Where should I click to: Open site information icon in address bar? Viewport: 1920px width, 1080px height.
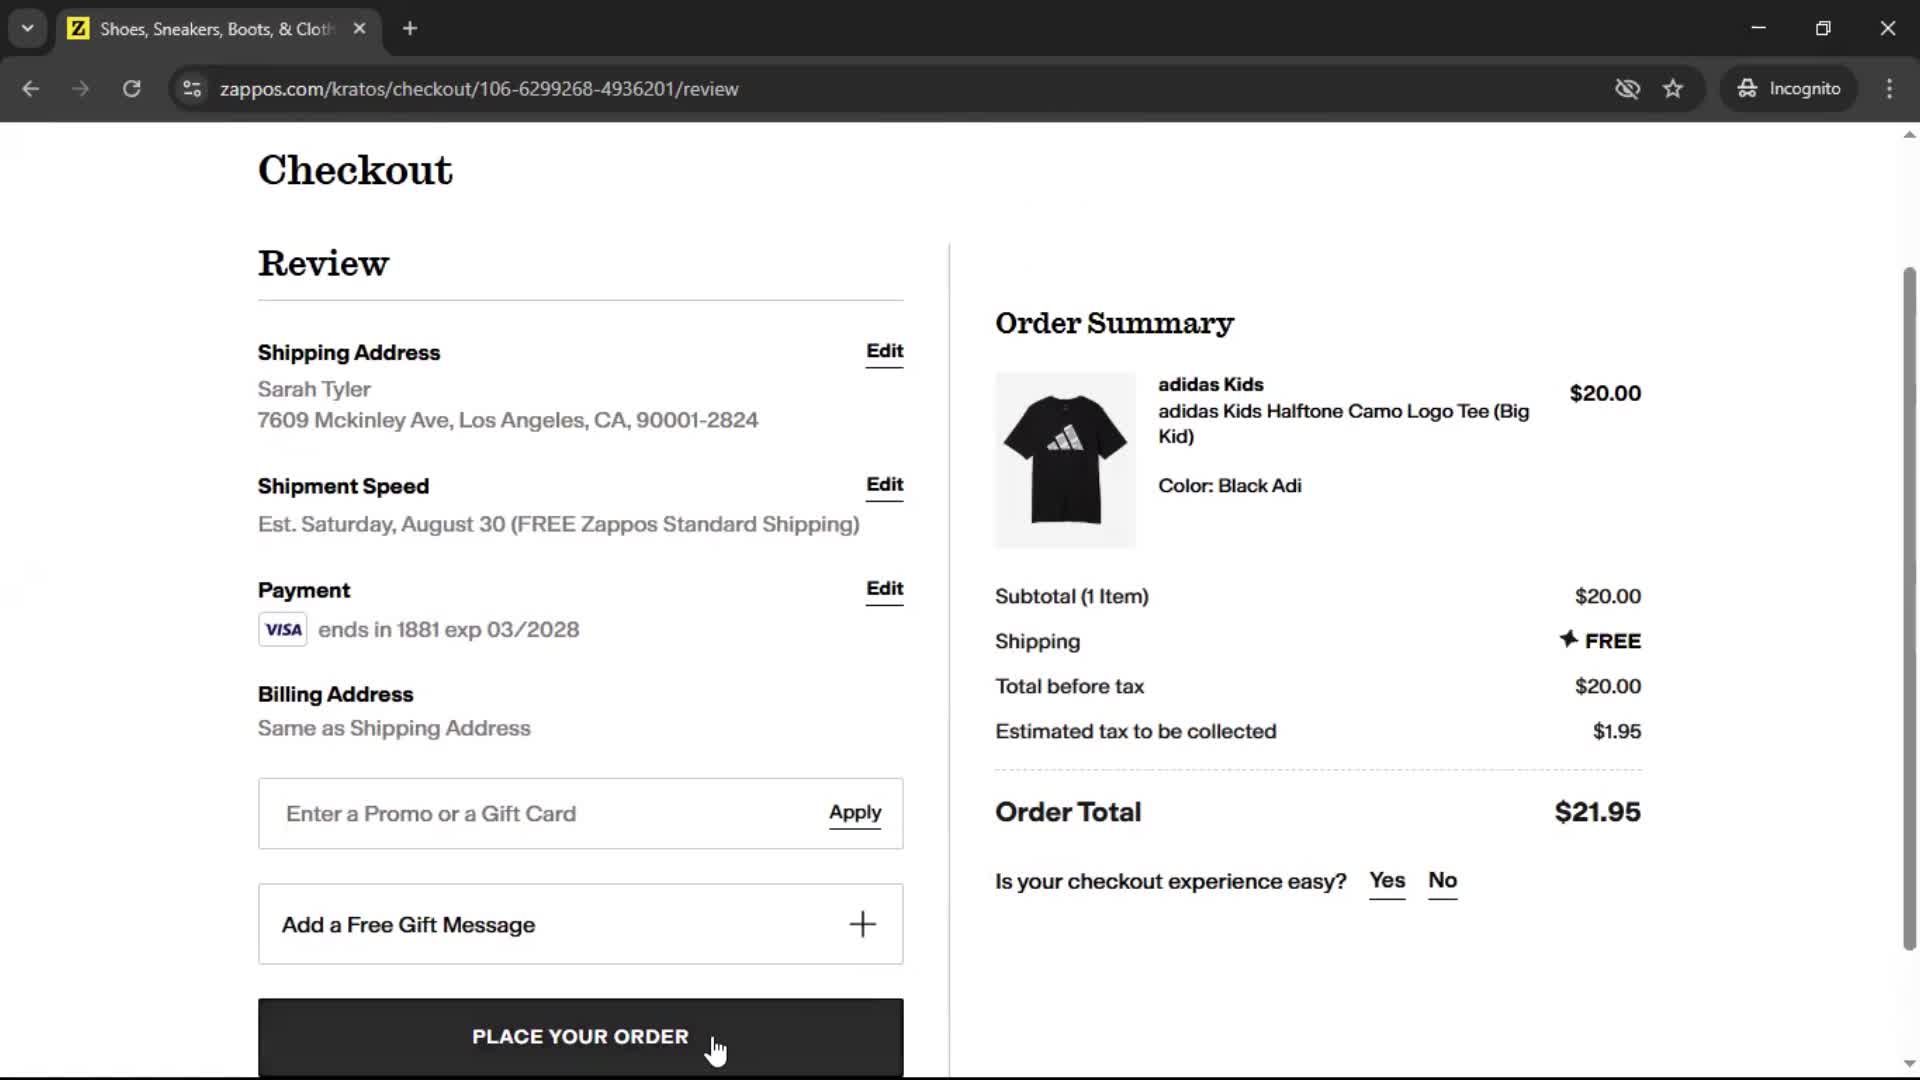[x=192, y=89]
